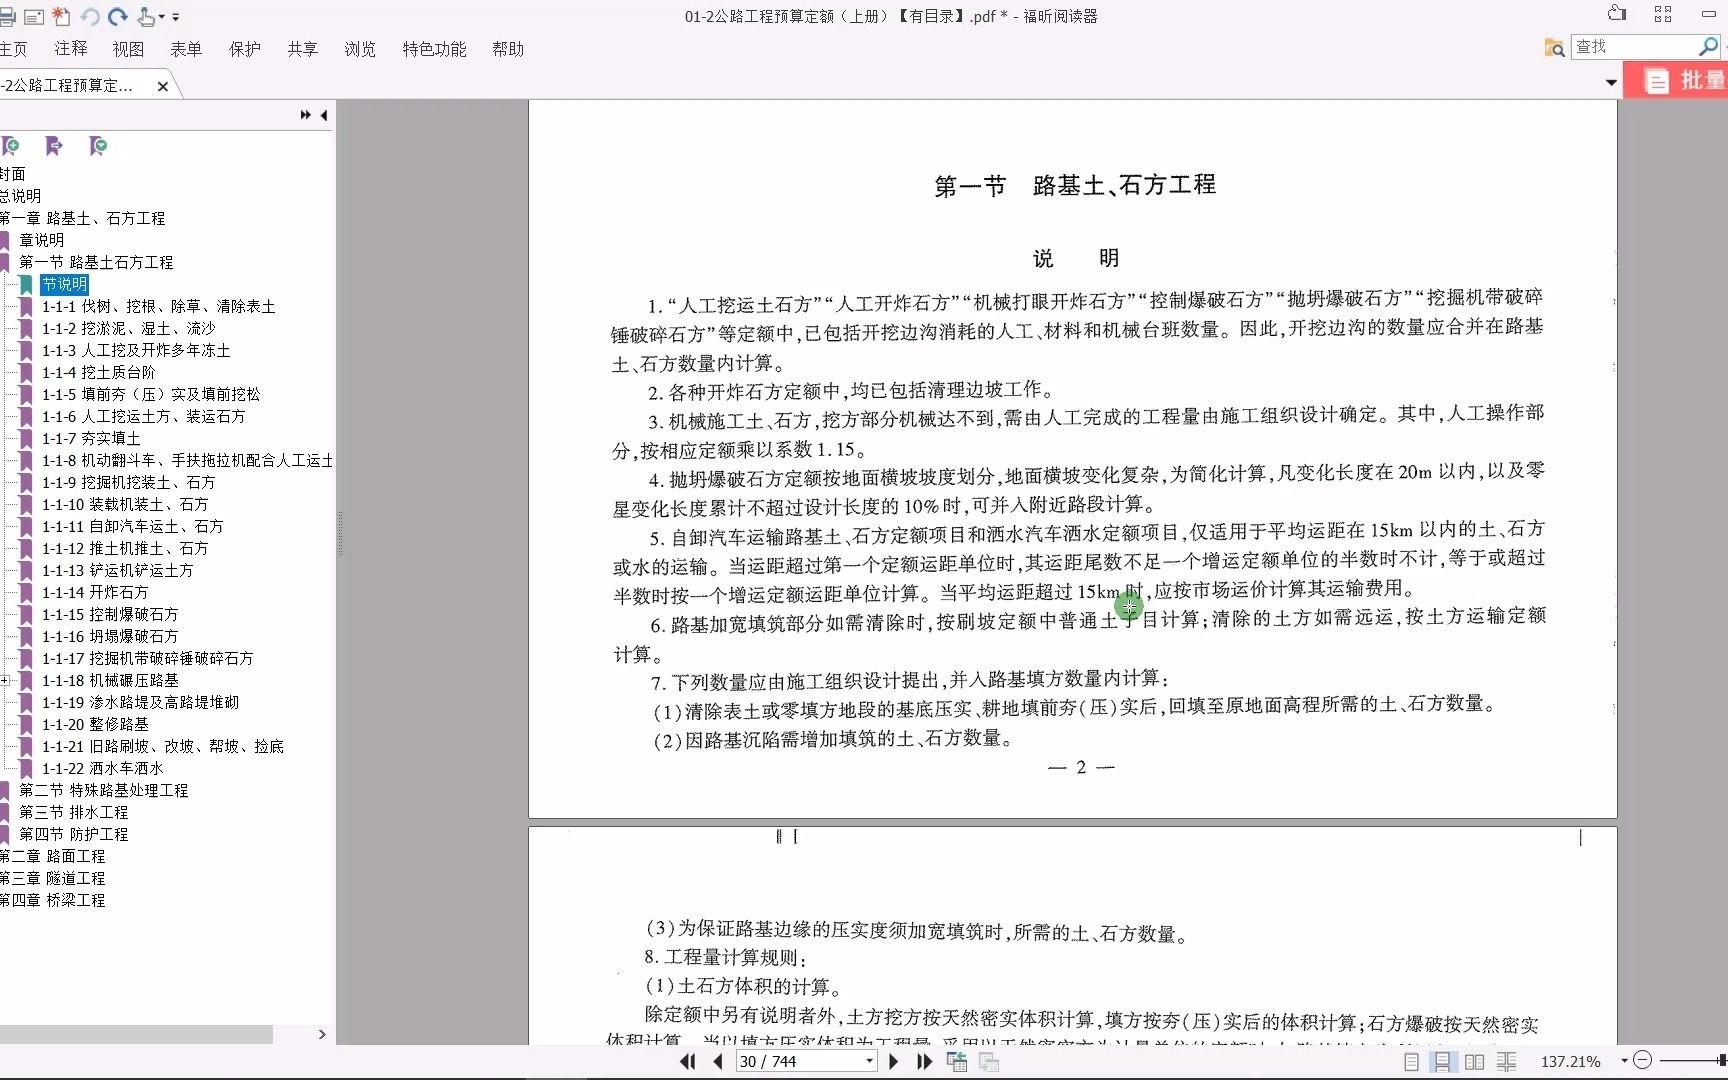The height and width of the screenshot is (1080, 1728).
Task: Click the set bookmark destination icon
Action: (x=54, y=146)
